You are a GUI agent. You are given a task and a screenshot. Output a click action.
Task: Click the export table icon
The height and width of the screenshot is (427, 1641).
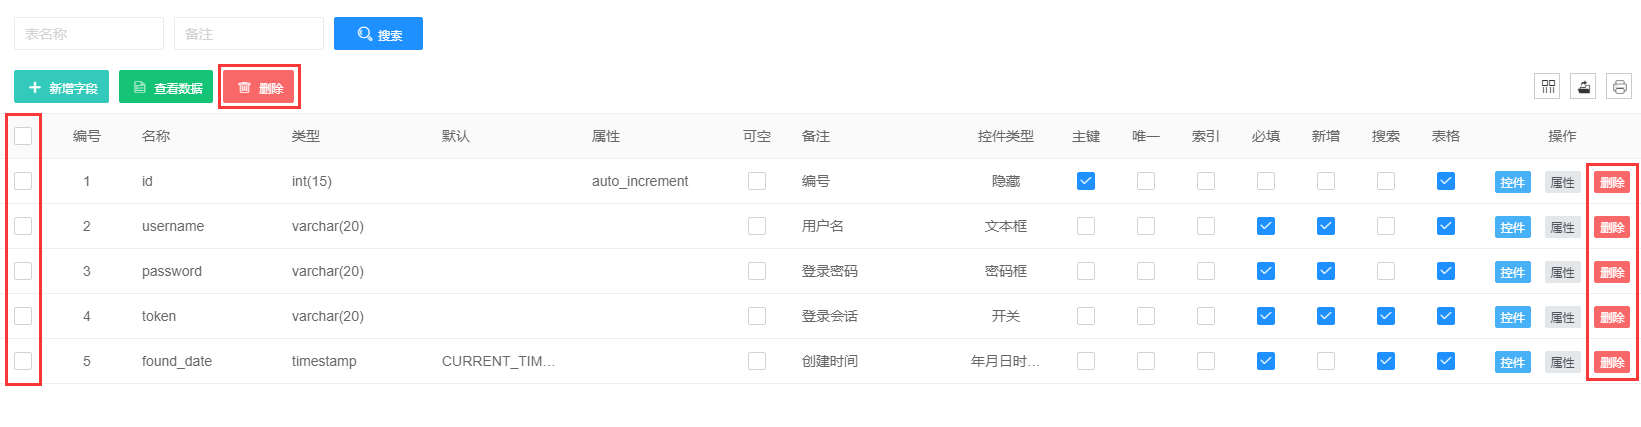click(1583, 87)
